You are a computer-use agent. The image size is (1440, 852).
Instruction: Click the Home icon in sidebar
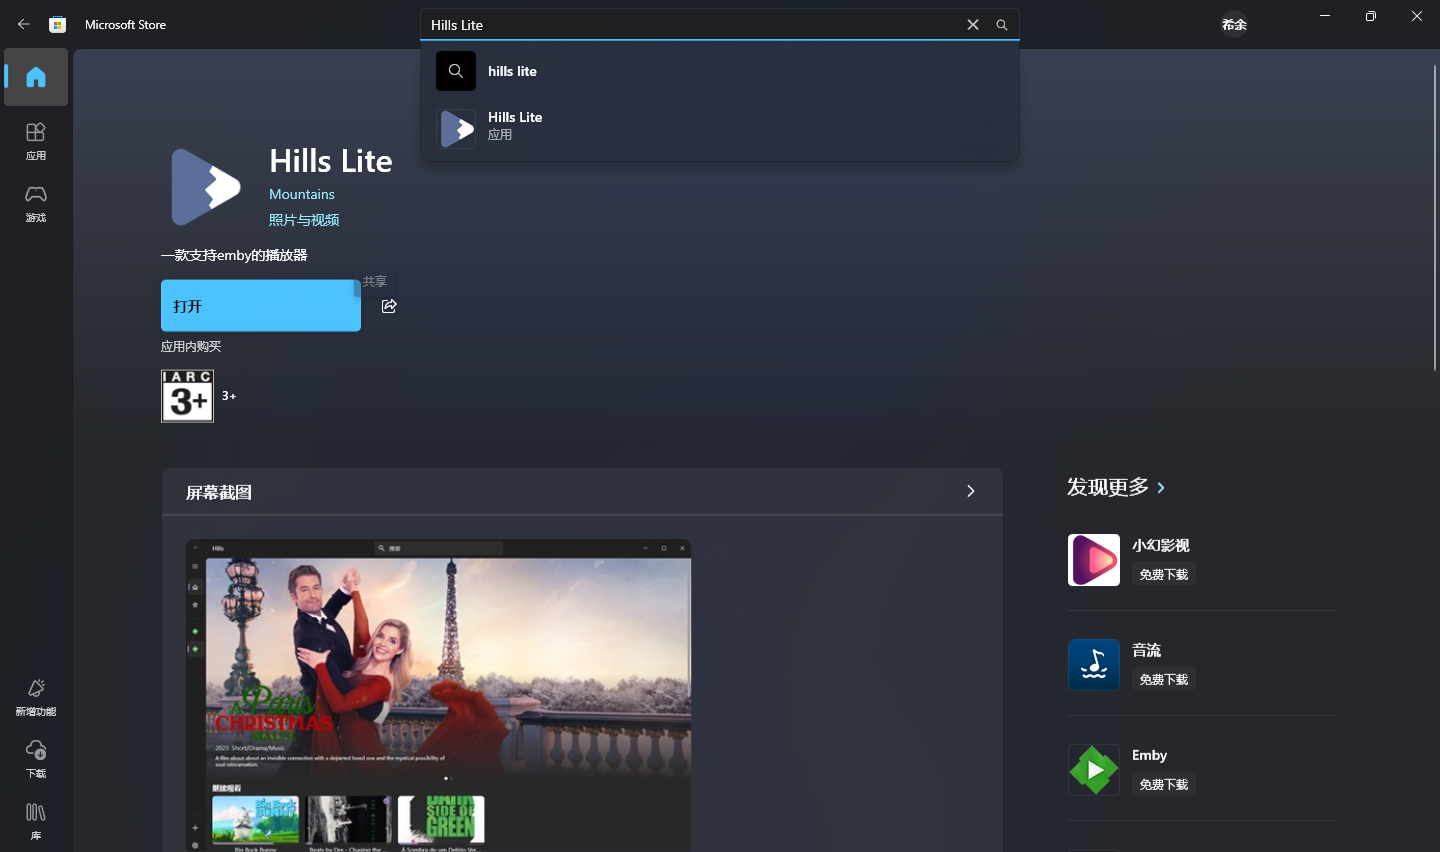tap(36, 77)
